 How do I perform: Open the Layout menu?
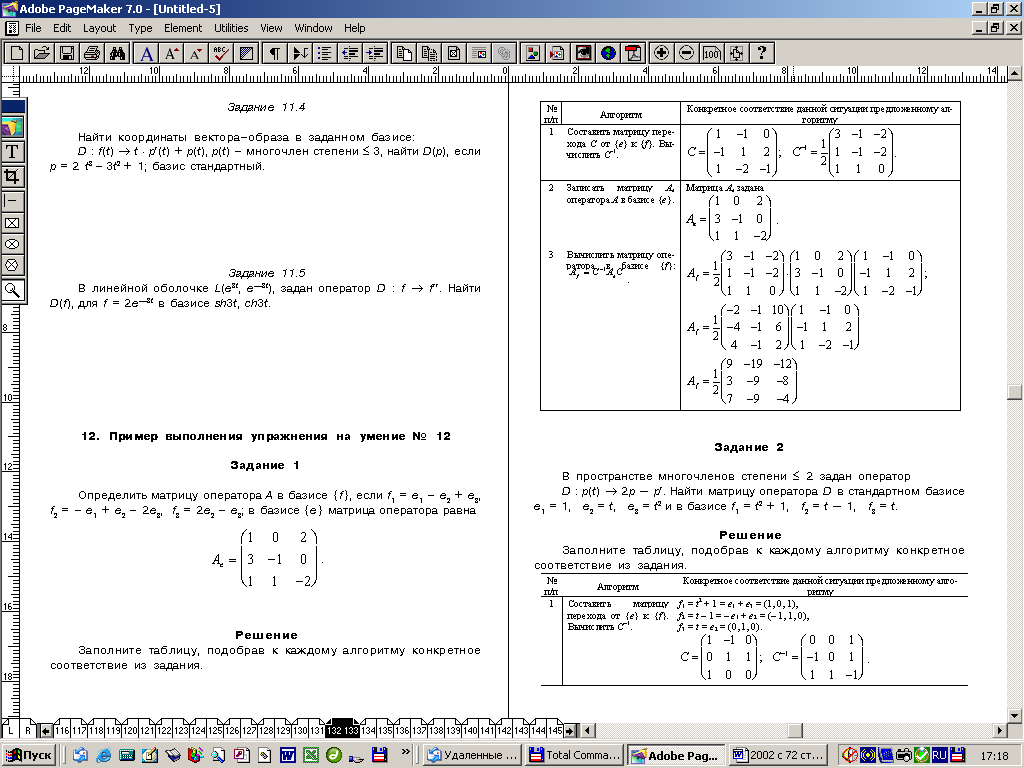click(99, 28)
